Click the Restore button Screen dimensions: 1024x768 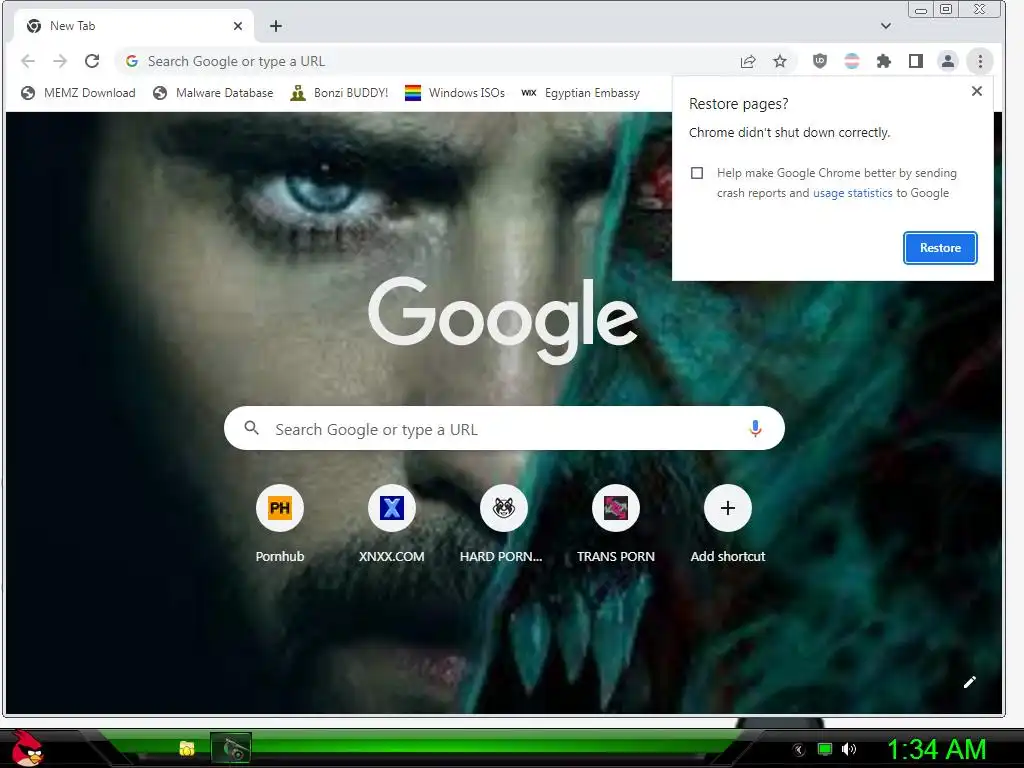coord(940,248)
